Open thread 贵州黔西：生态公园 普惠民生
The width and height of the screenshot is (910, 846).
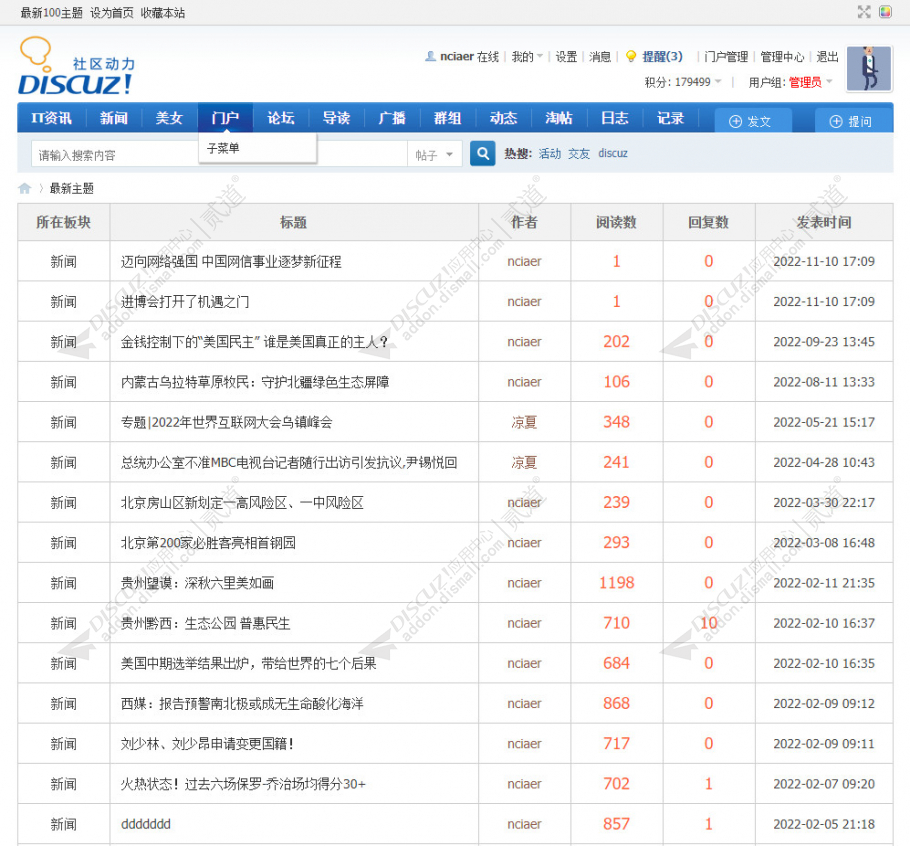pos(205,623)
